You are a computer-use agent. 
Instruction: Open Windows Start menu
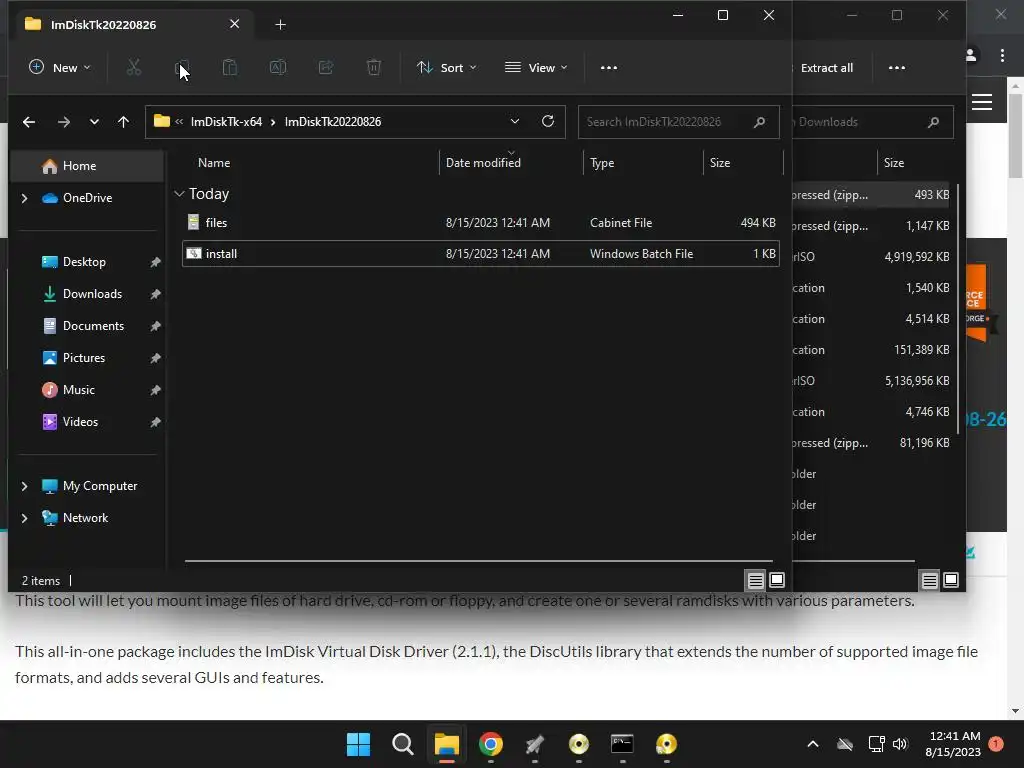point(358,744)
